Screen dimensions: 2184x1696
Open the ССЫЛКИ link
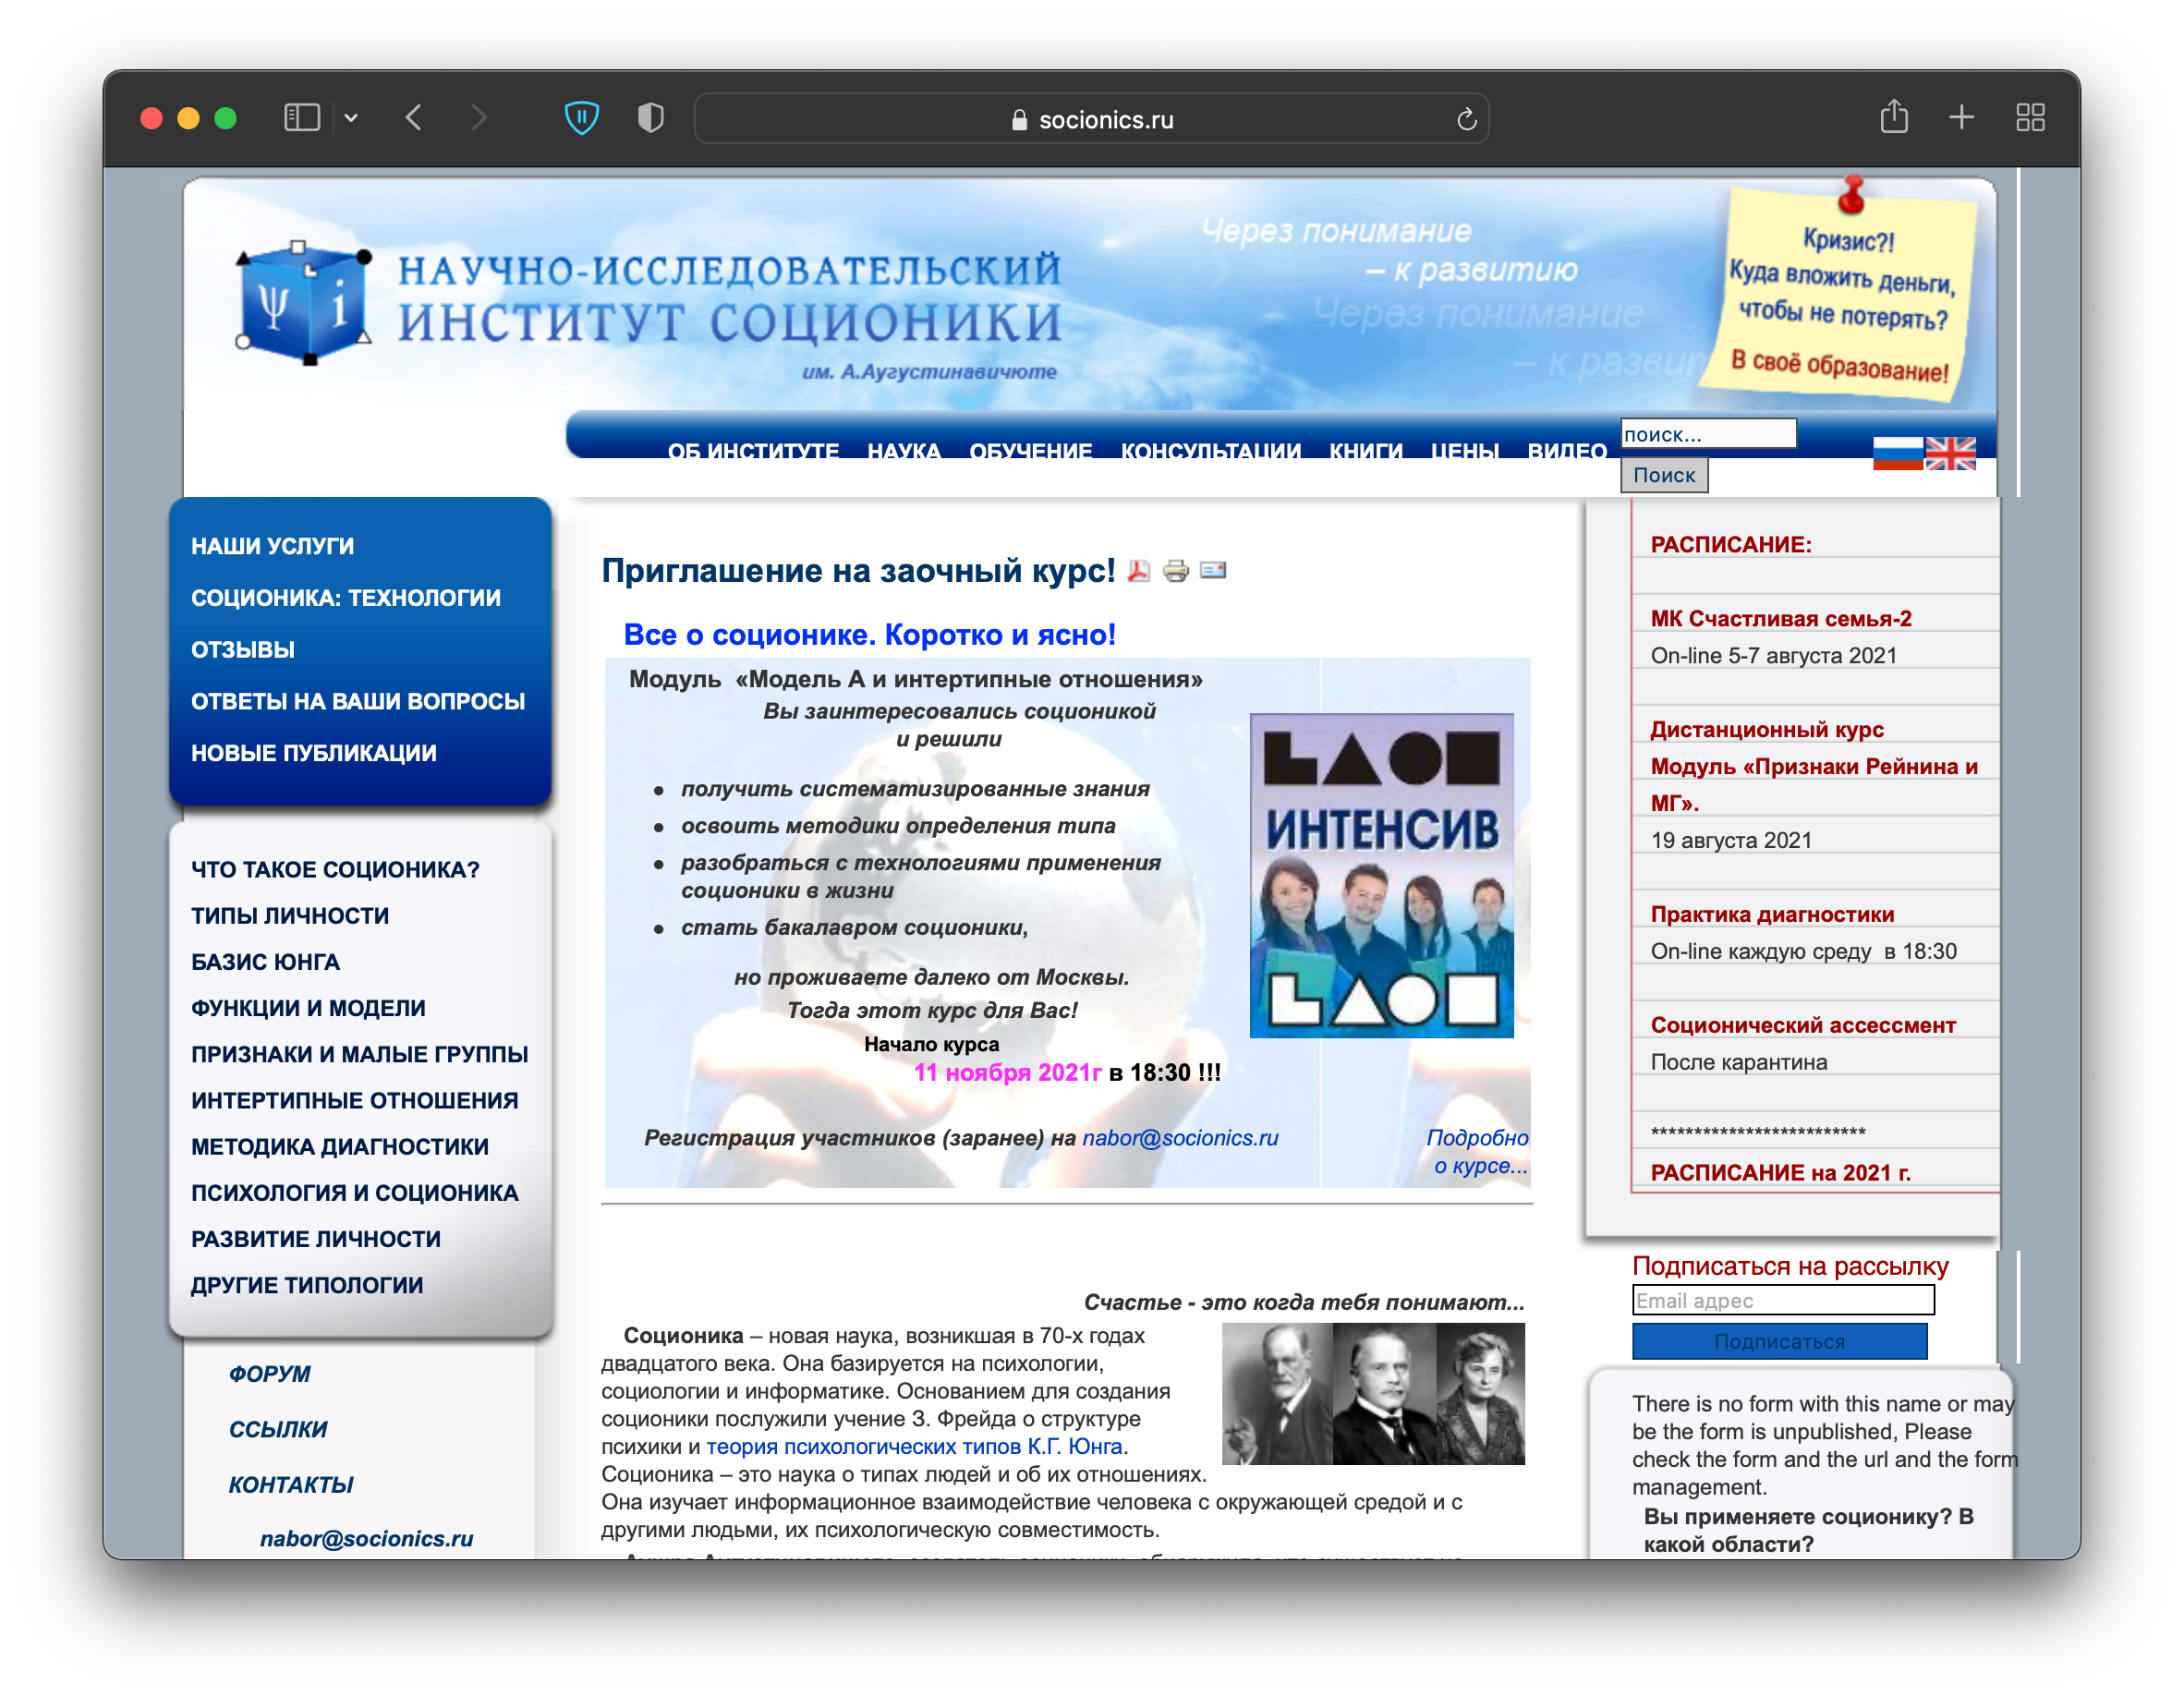[278, 1429]
